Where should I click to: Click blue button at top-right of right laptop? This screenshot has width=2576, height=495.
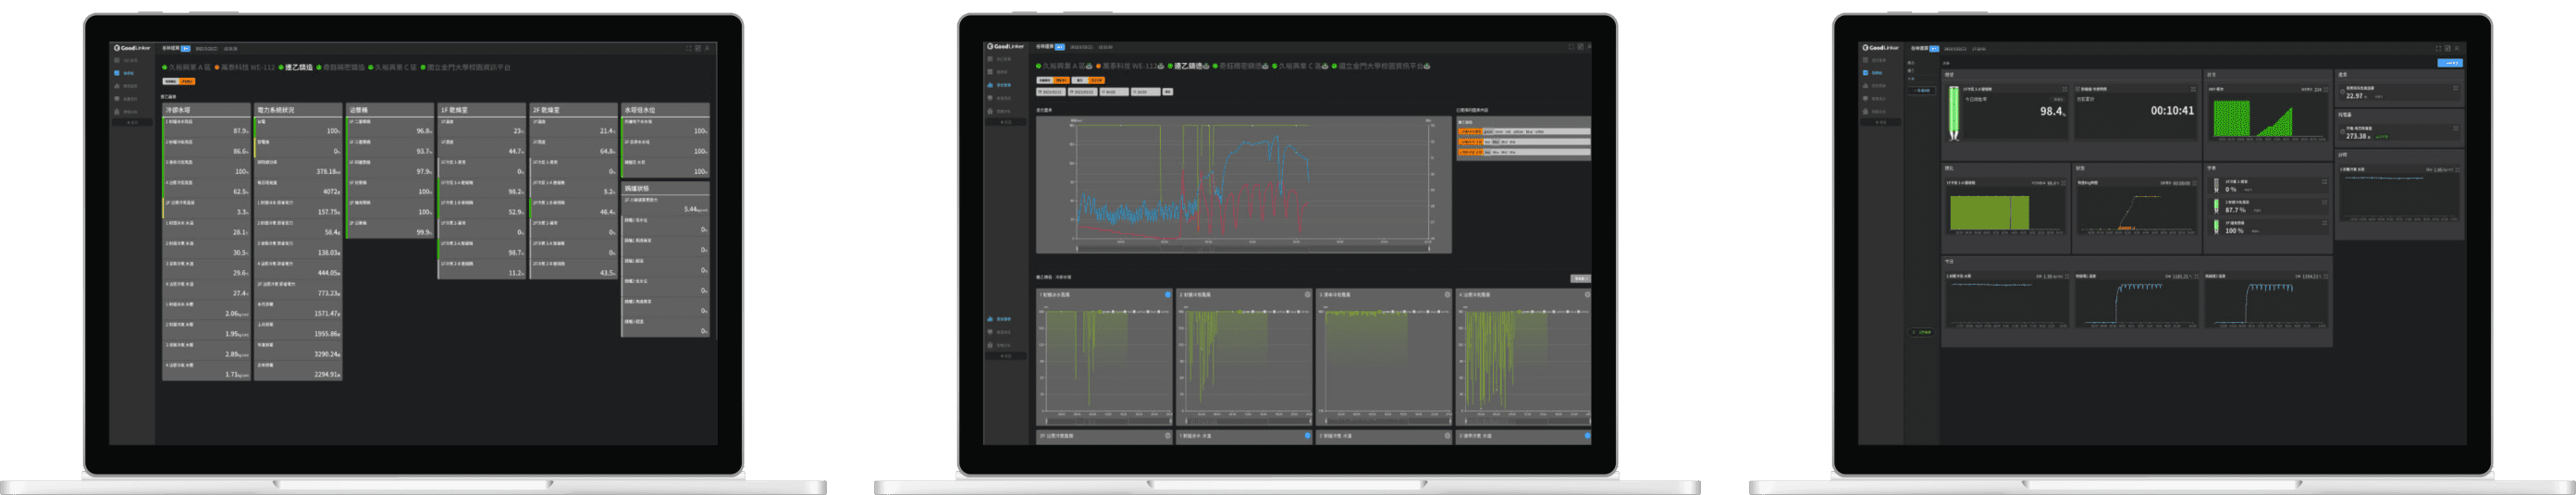tap(2449, 63)
